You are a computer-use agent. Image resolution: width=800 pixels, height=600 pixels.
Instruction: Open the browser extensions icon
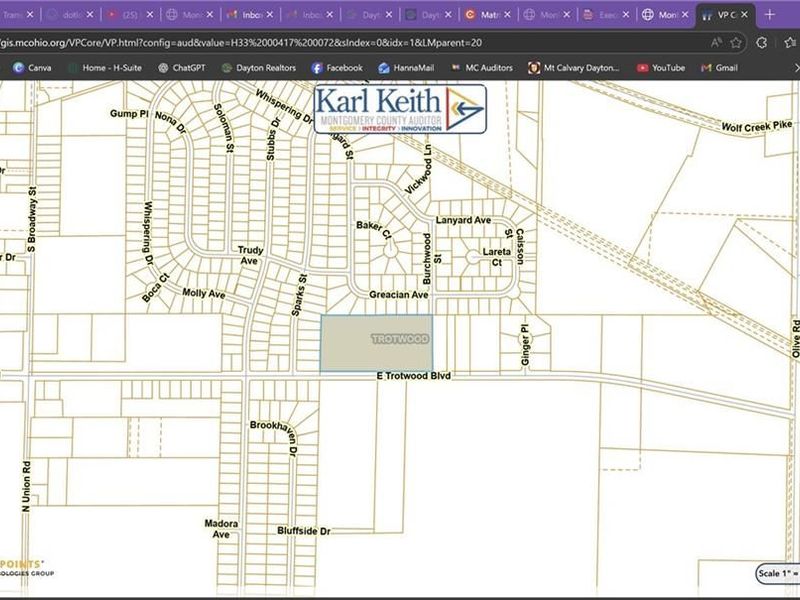762,43
